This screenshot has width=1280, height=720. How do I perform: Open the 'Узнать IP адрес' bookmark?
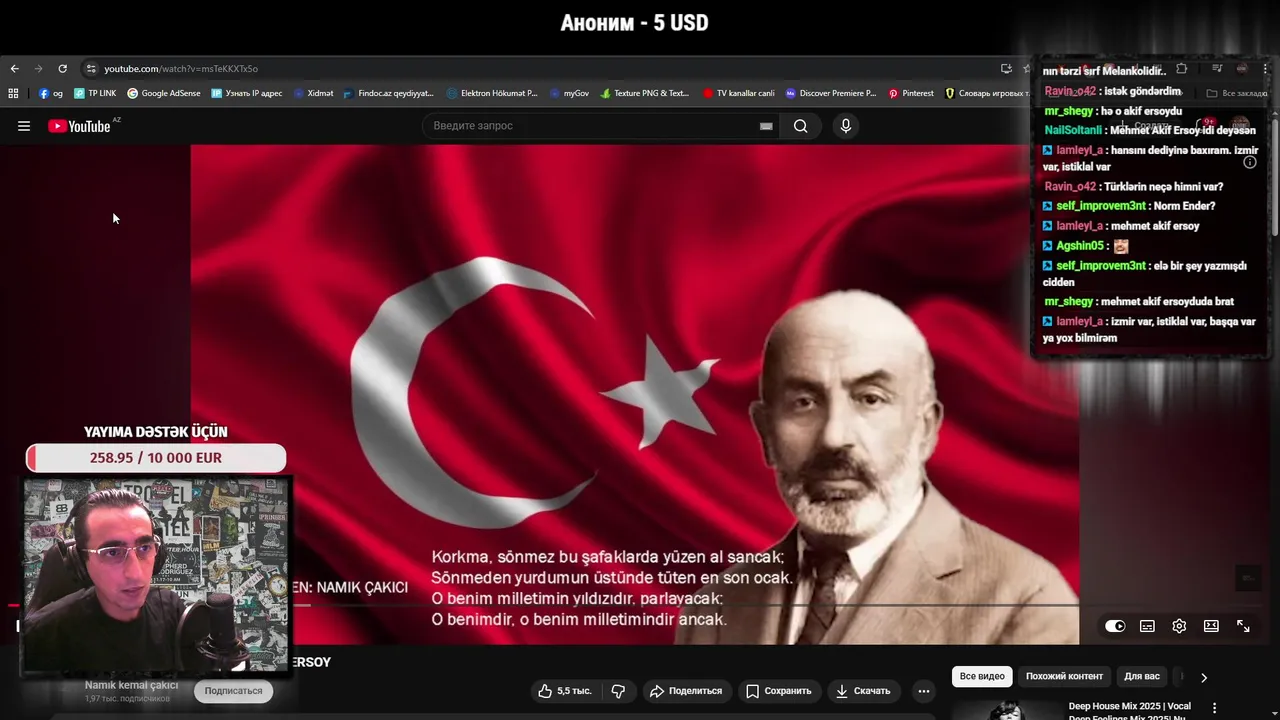point(246,93)
